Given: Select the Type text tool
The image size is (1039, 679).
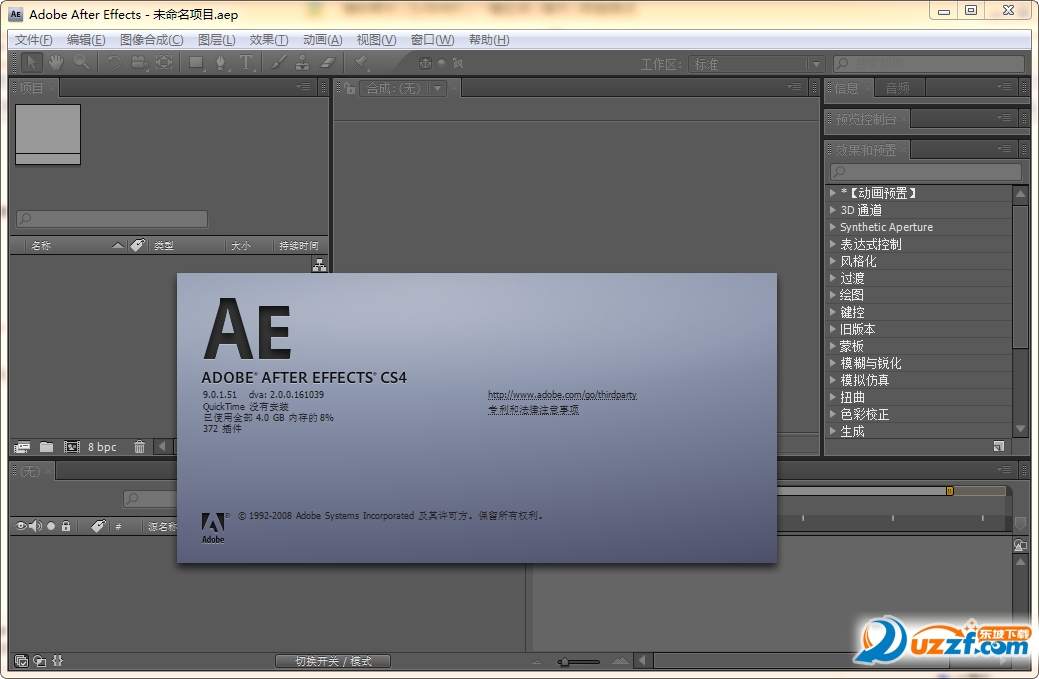Looking at the screenshot, I should click(246, 63).
